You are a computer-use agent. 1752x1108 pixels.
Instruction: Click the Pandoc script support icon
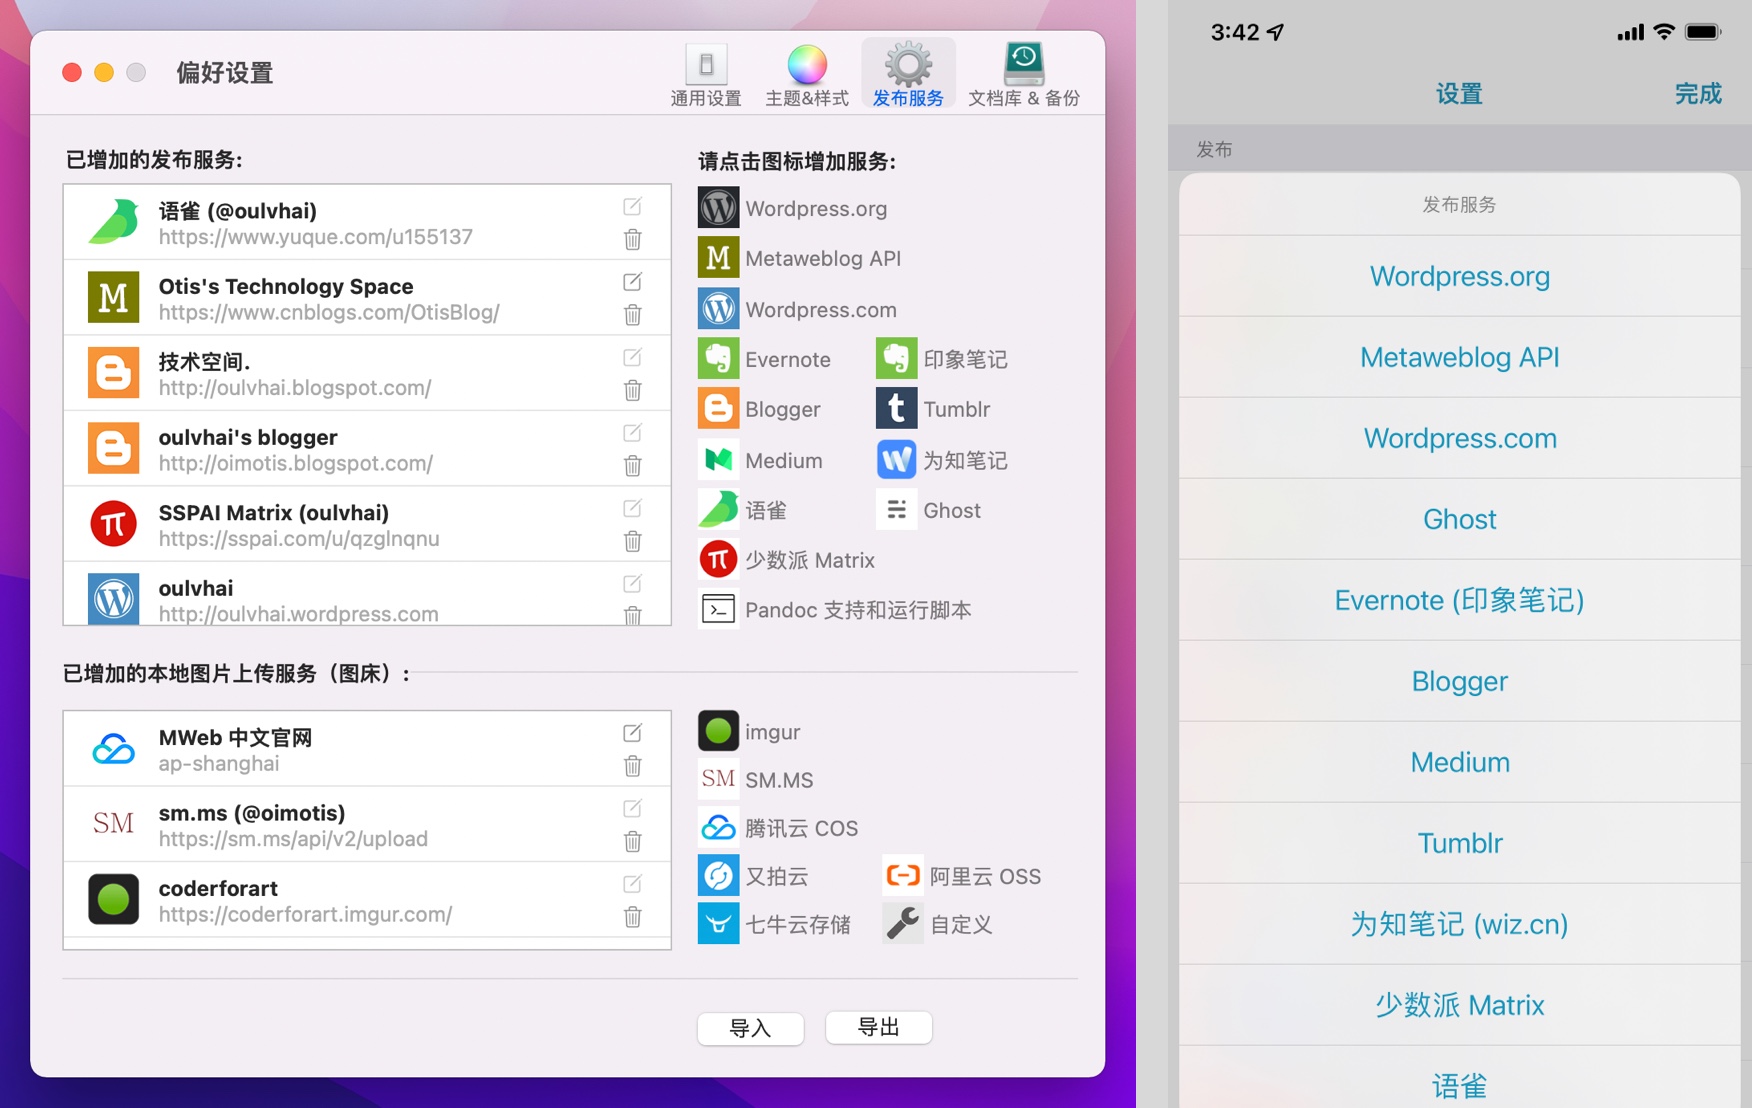click(x=718, y=609)
